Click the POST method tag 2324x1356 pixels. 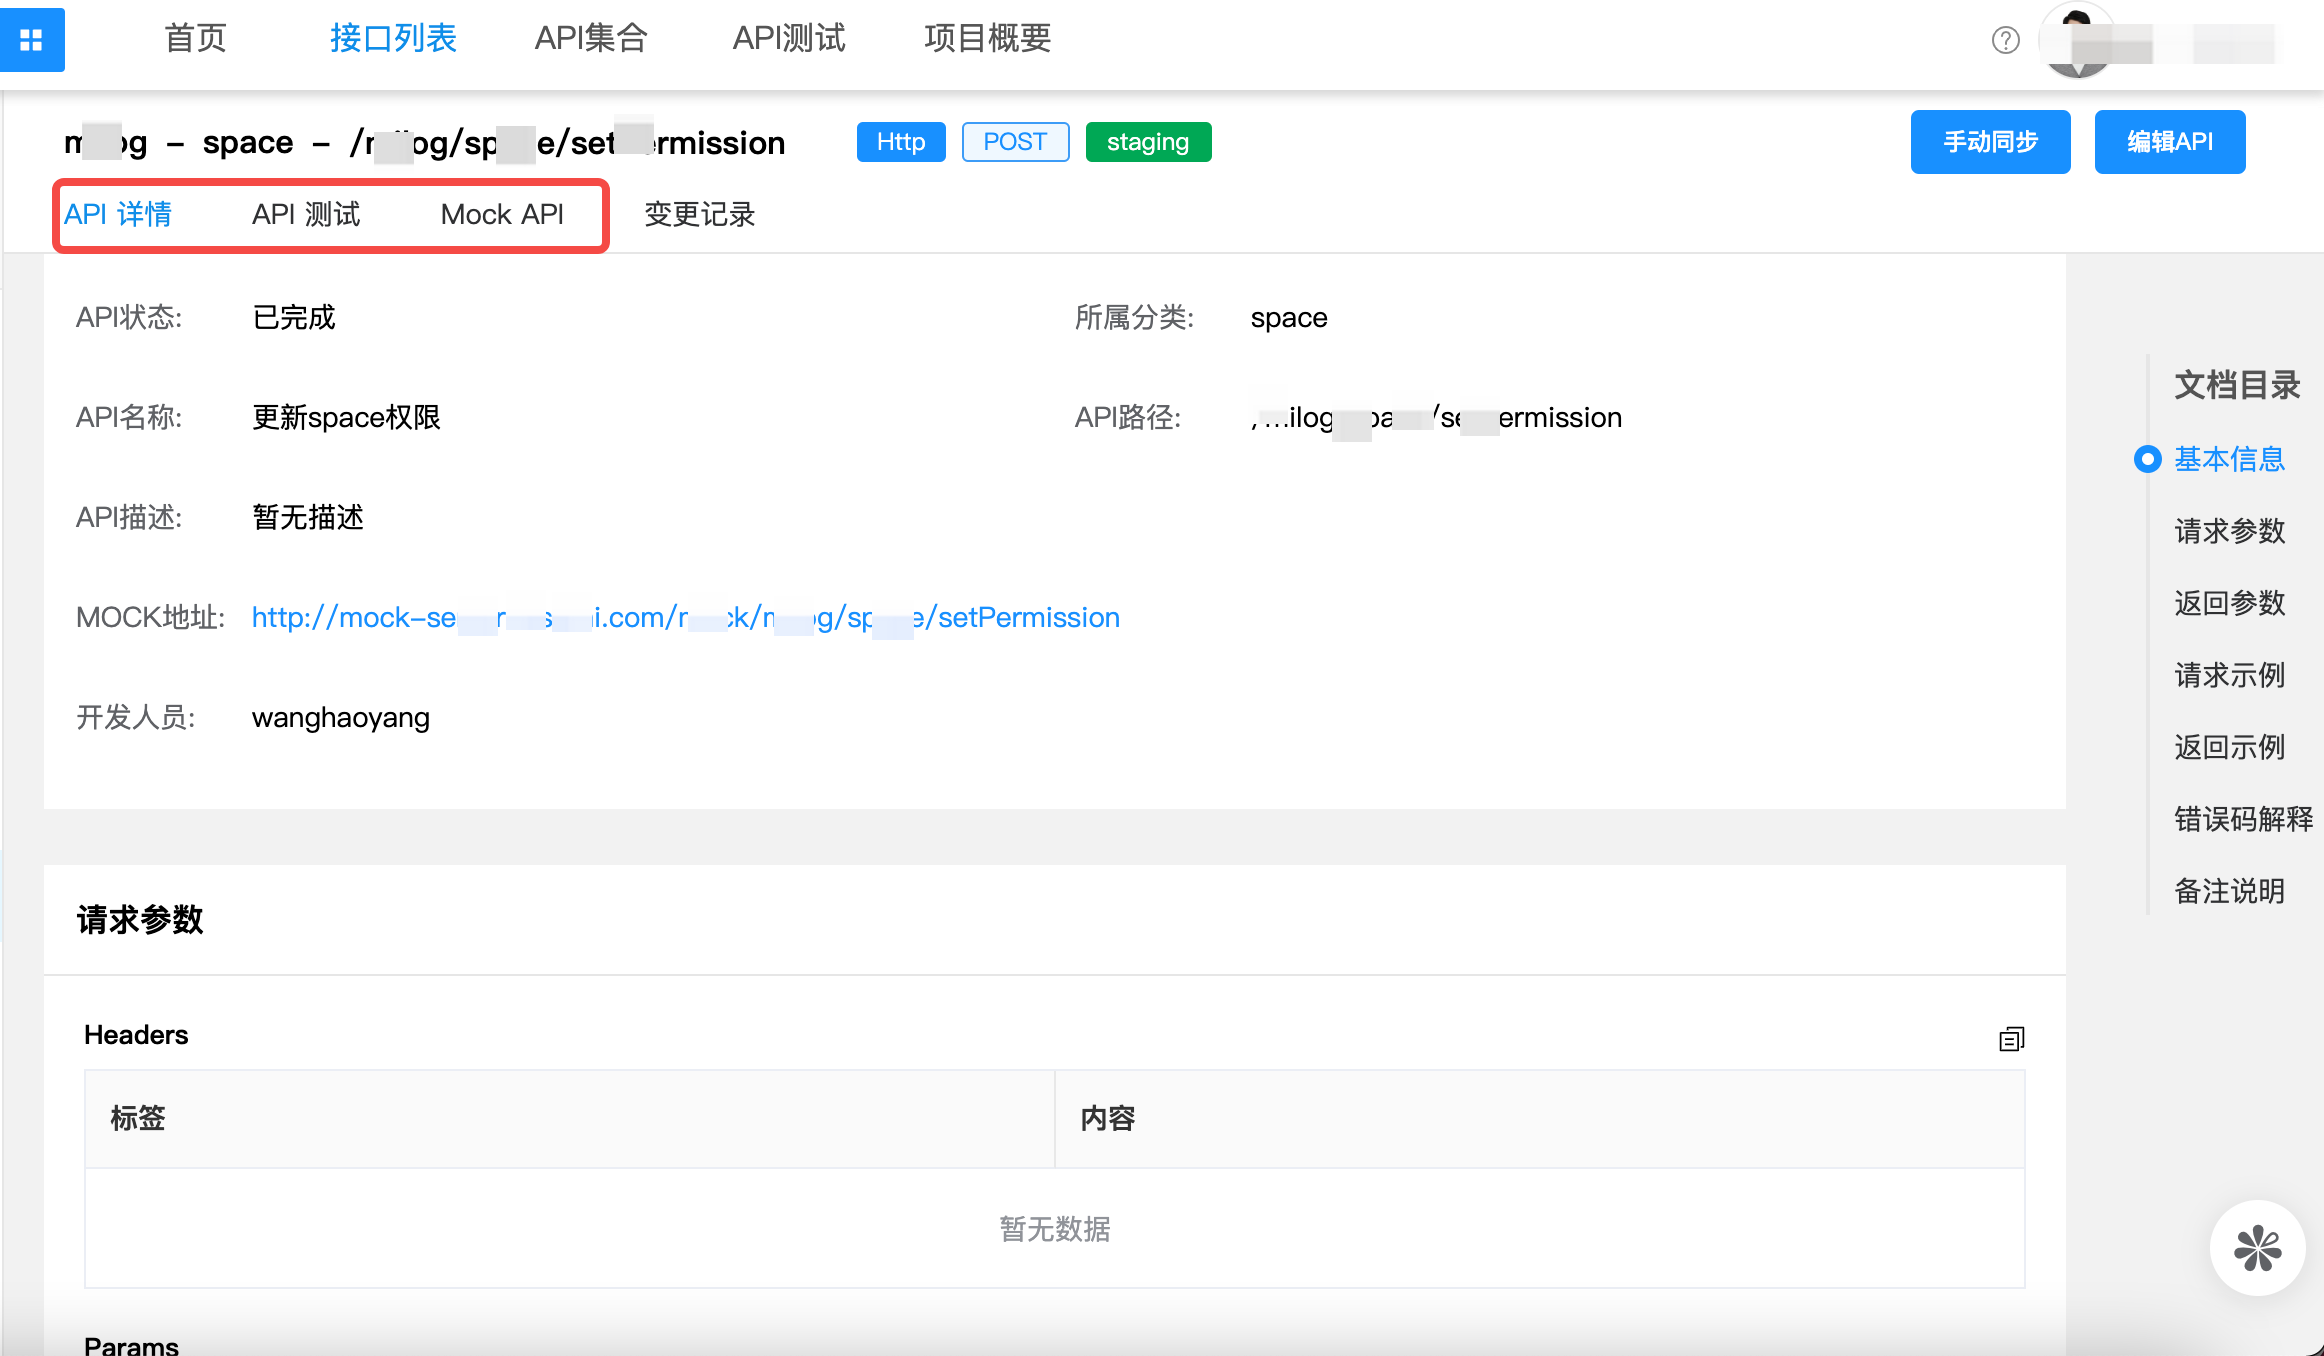point(1015,142)
